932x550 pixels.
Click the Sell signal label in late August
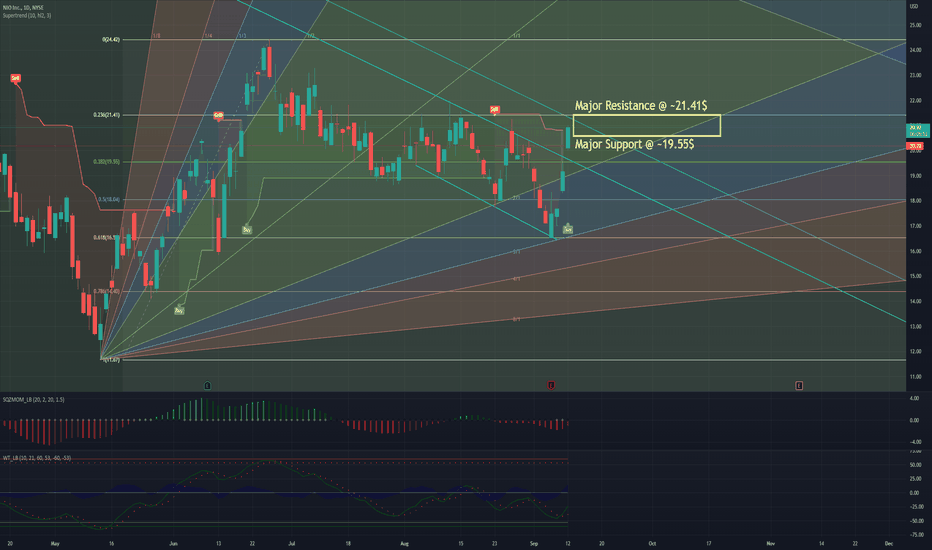[494, 109]
